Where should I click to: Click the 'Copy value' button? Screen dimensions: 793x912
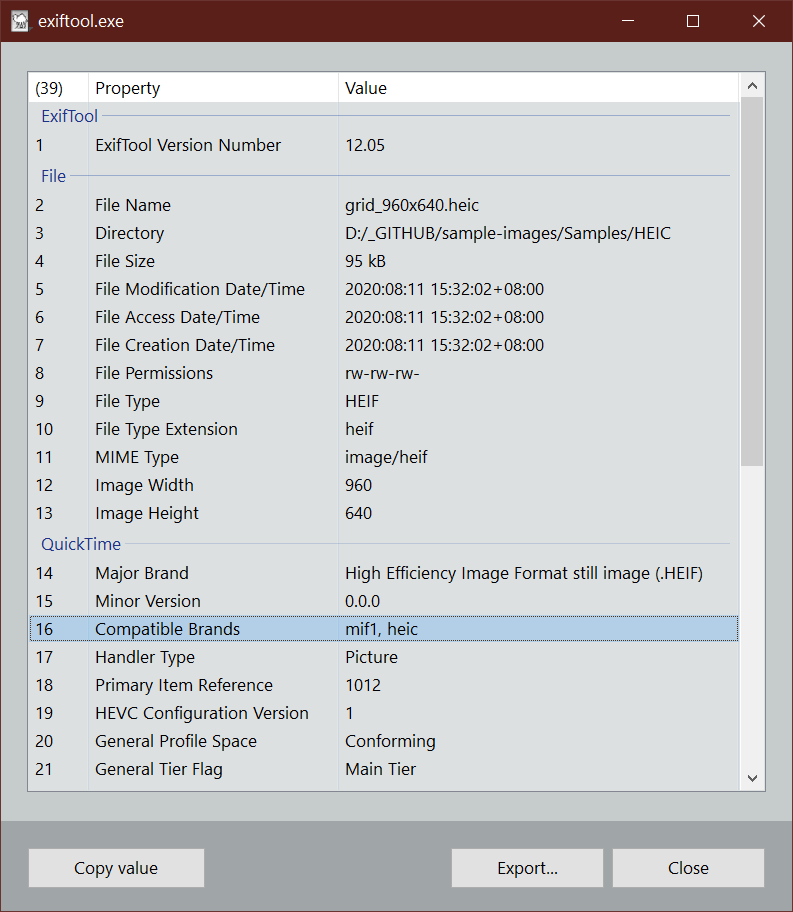click(115, 867)
